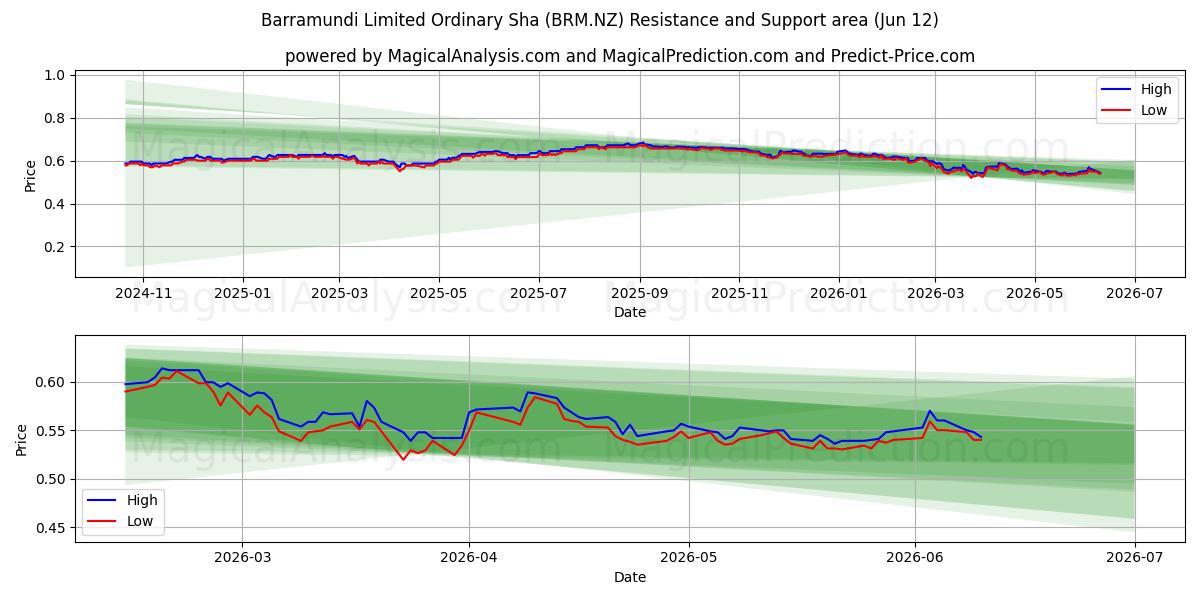The width and height of the screenshot is (1200, 600).
Task: Click the top chart 2026-05 tick label
Action: [x=1035, y=293]
